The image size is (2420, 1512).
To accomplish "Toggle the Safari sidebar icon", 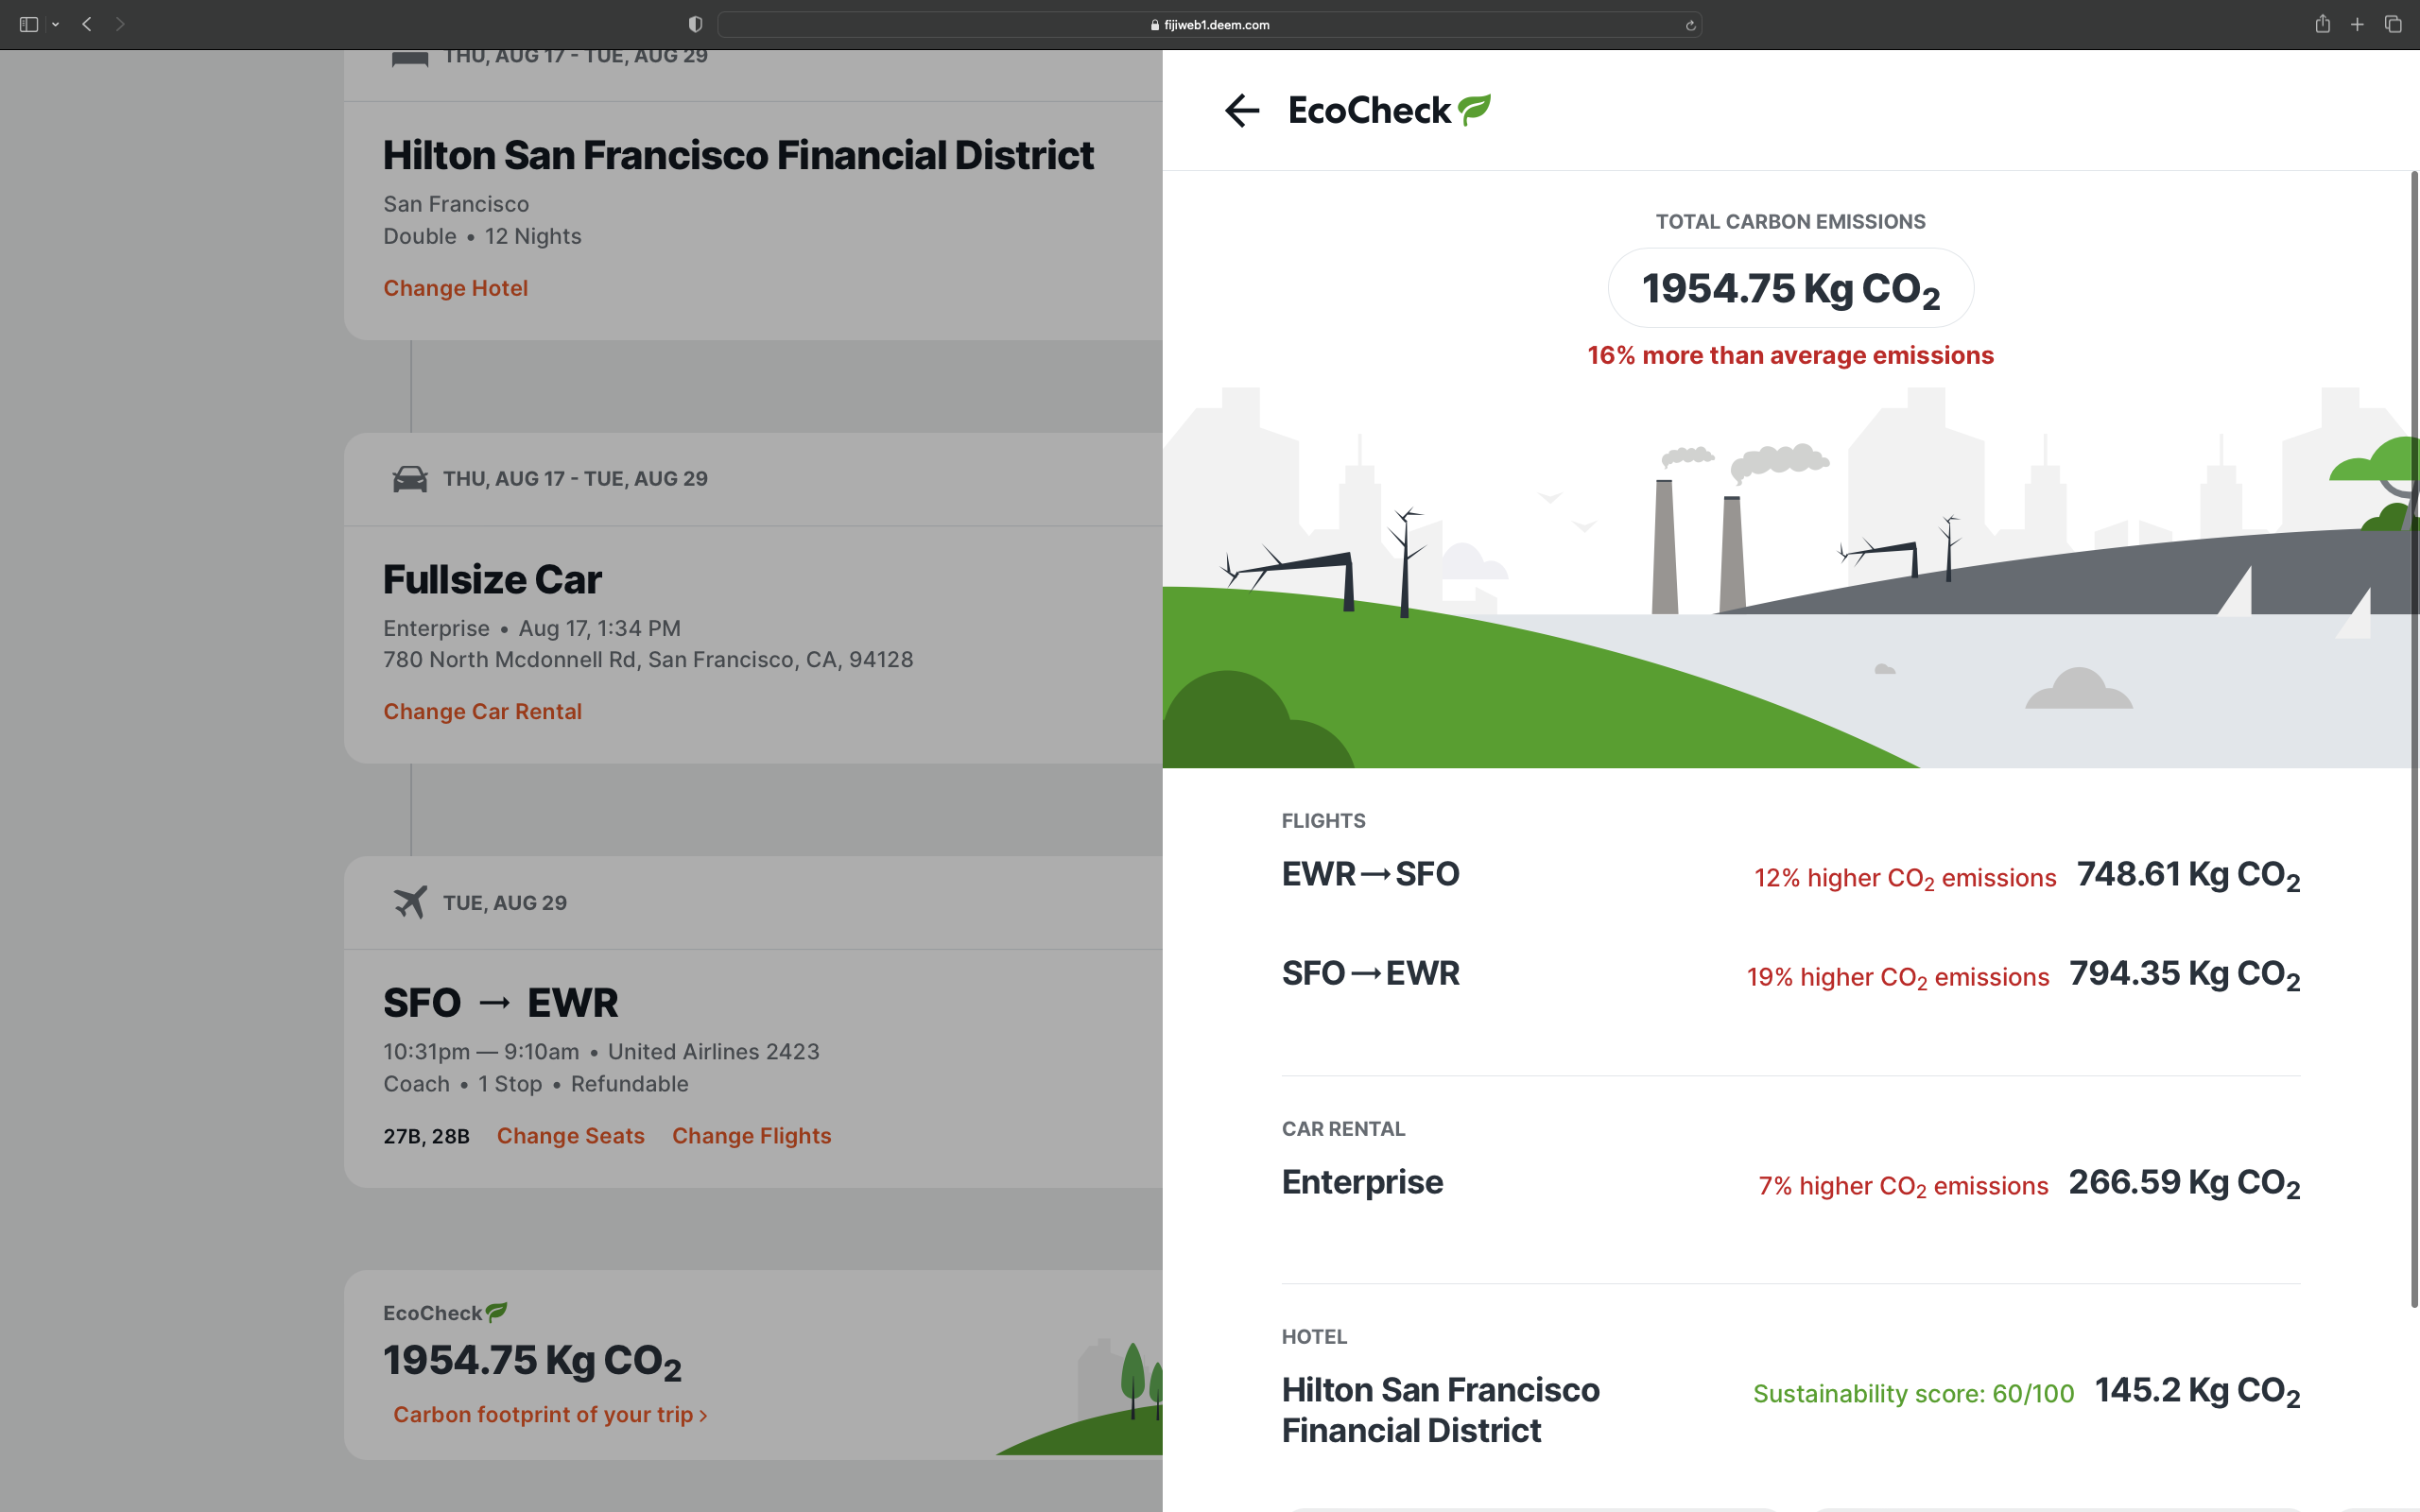I will pyautogui.click(x=28, y=24).
